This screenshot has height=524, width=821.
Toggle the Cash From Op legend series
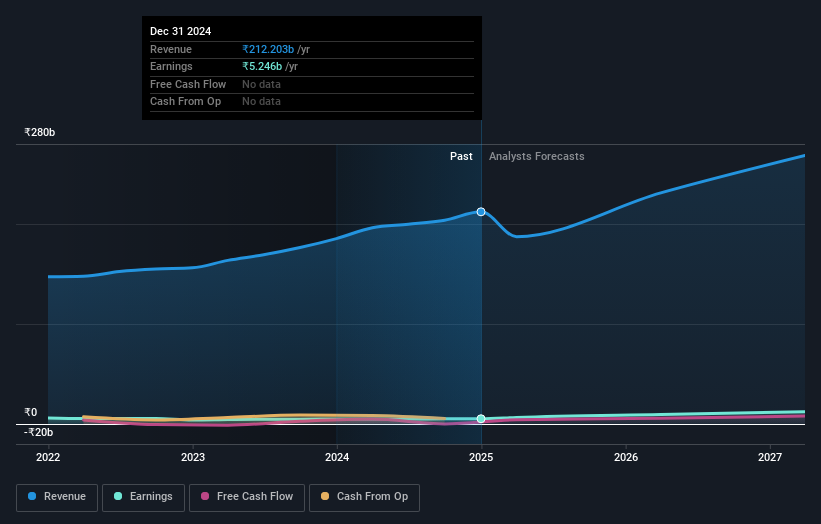pos(364,497)
